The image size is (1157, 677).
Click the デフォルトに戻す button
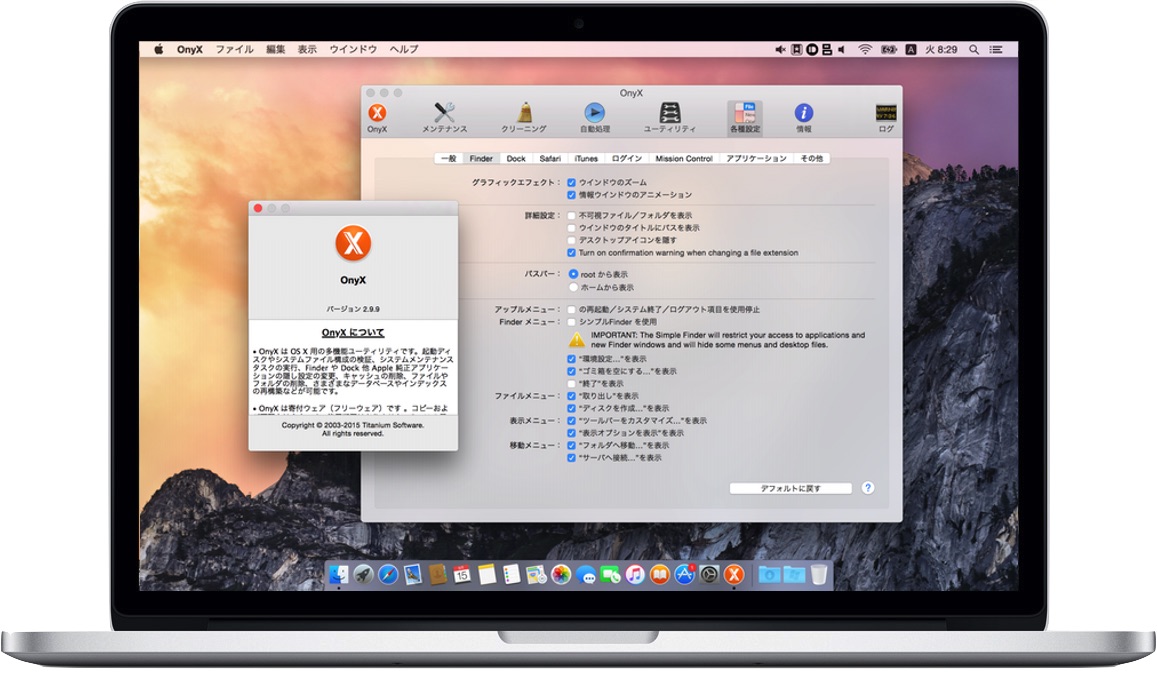tap(790, 489)
